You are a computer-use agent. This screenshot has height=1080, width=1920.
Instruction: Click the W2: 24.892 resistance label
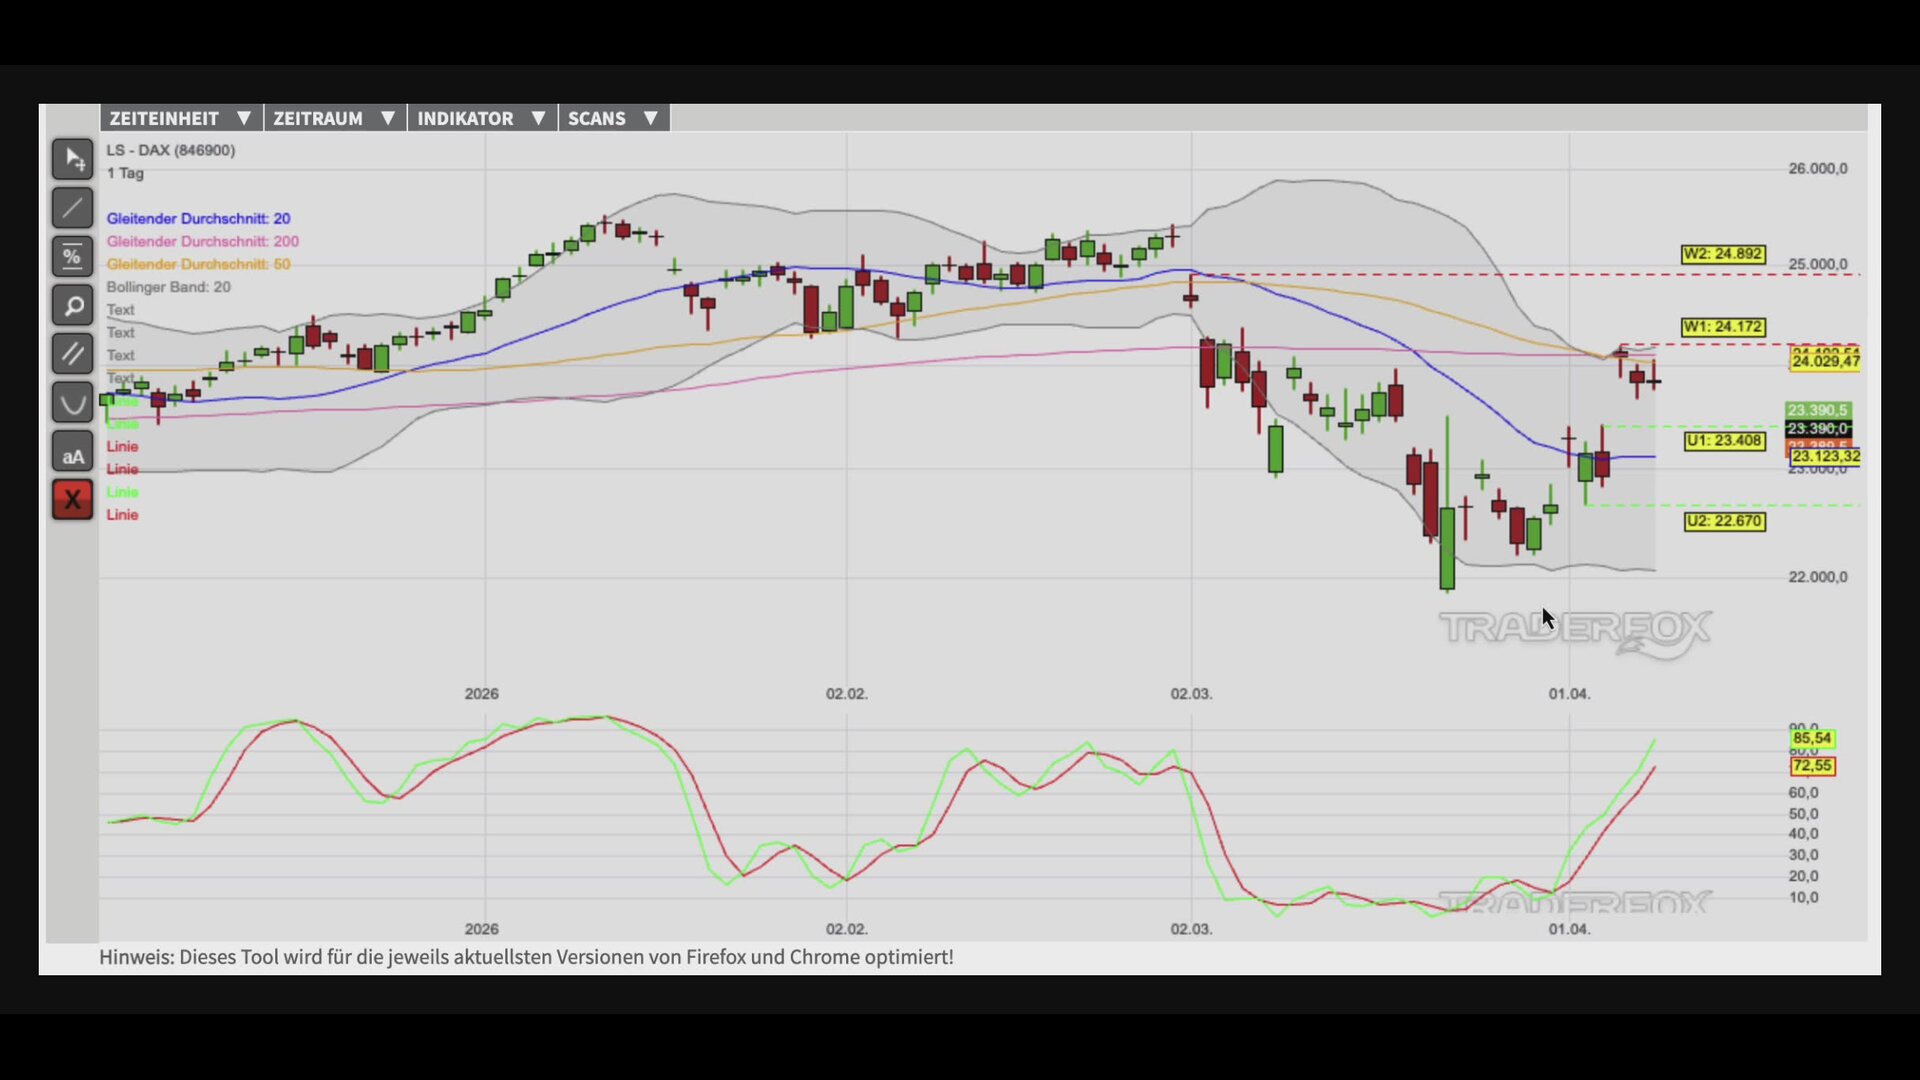point(1722,254)
